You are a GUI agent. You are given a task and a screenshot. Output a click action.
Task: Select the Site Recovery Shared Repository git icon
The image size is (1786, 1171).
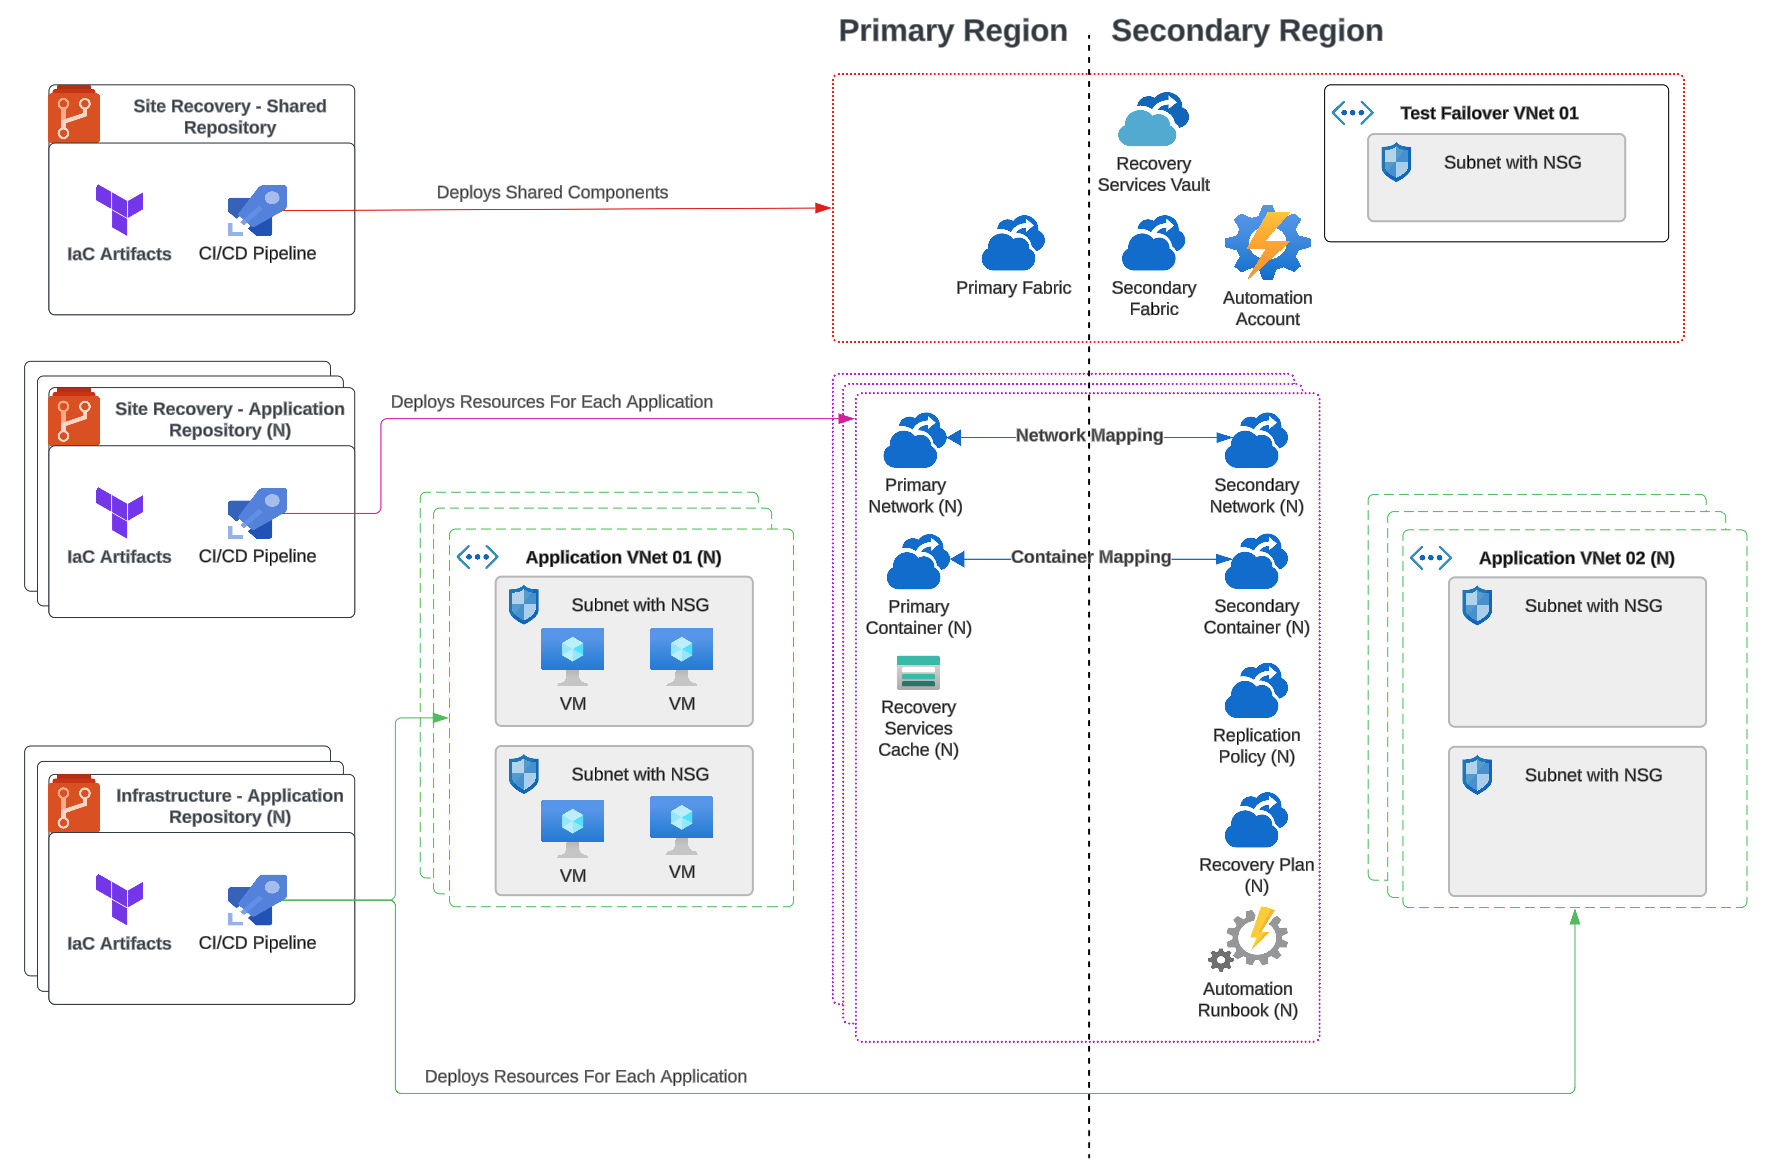[x=74, y=115]
